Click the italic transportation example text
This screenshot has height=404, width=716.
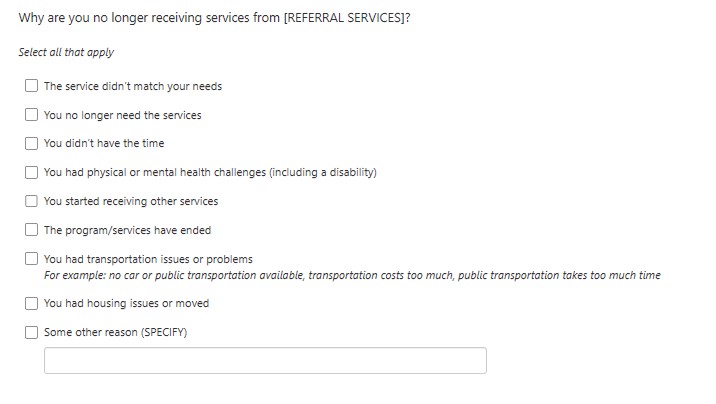click(352, 275)
